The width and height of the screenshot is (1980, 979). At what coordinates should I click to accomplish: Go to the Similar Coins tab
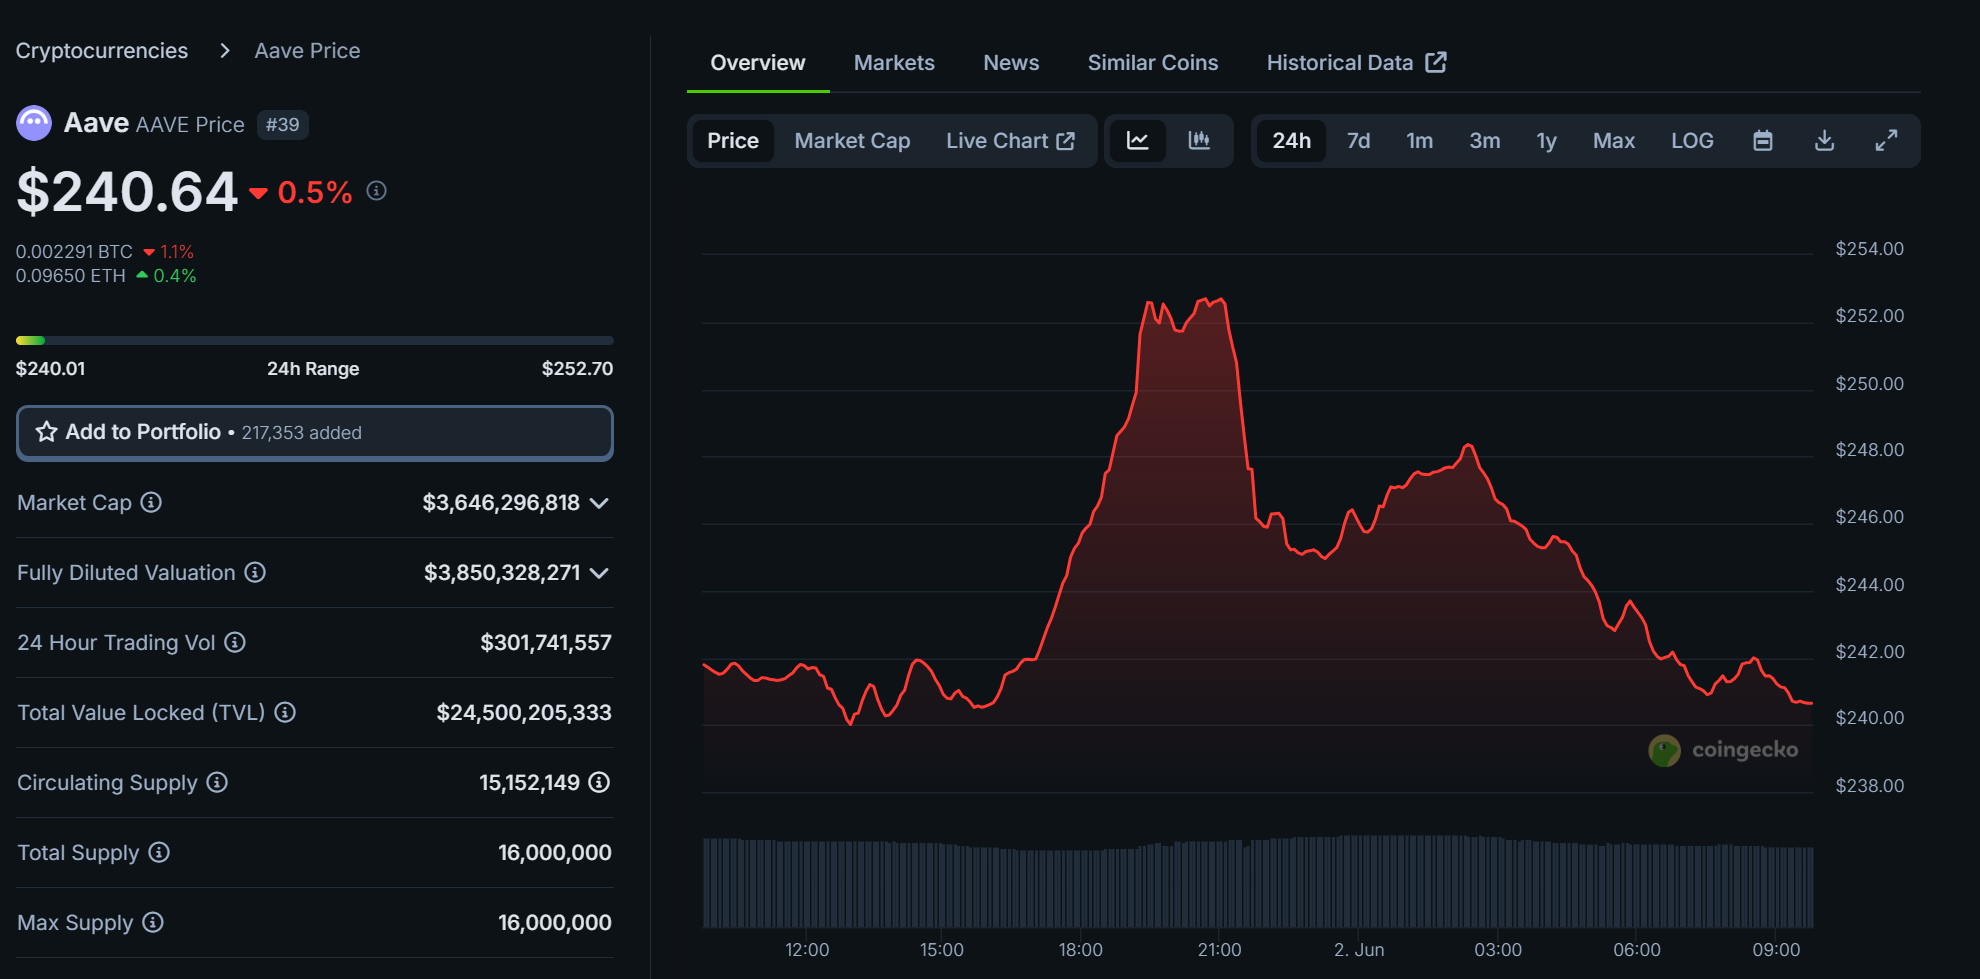point(1152,63)
